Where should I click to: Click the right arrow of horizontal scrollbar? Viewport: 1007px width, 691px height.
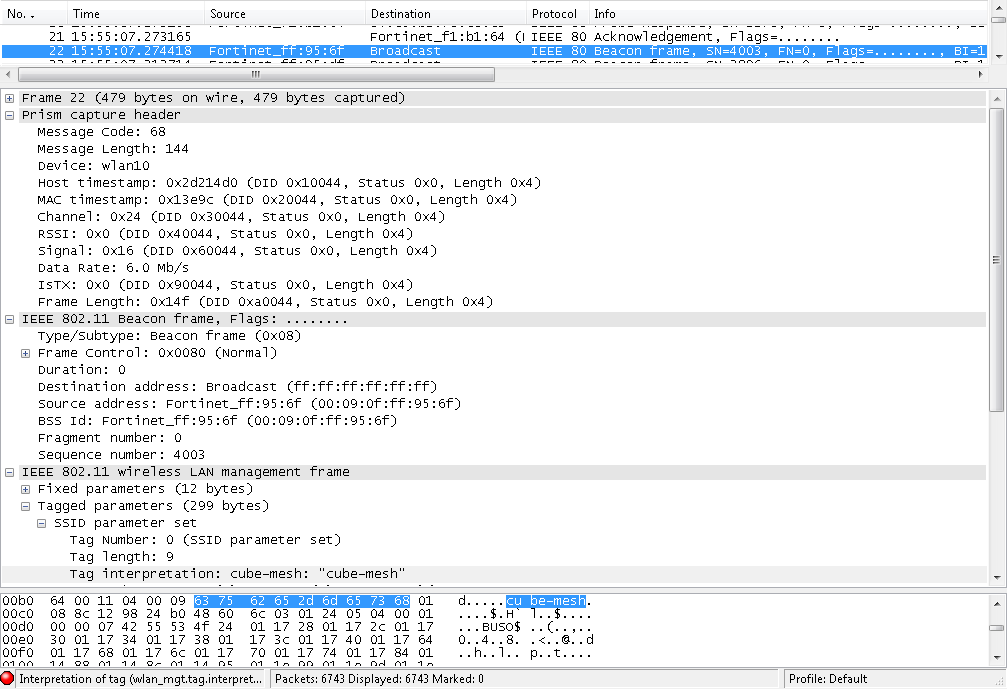click(981, 73)
